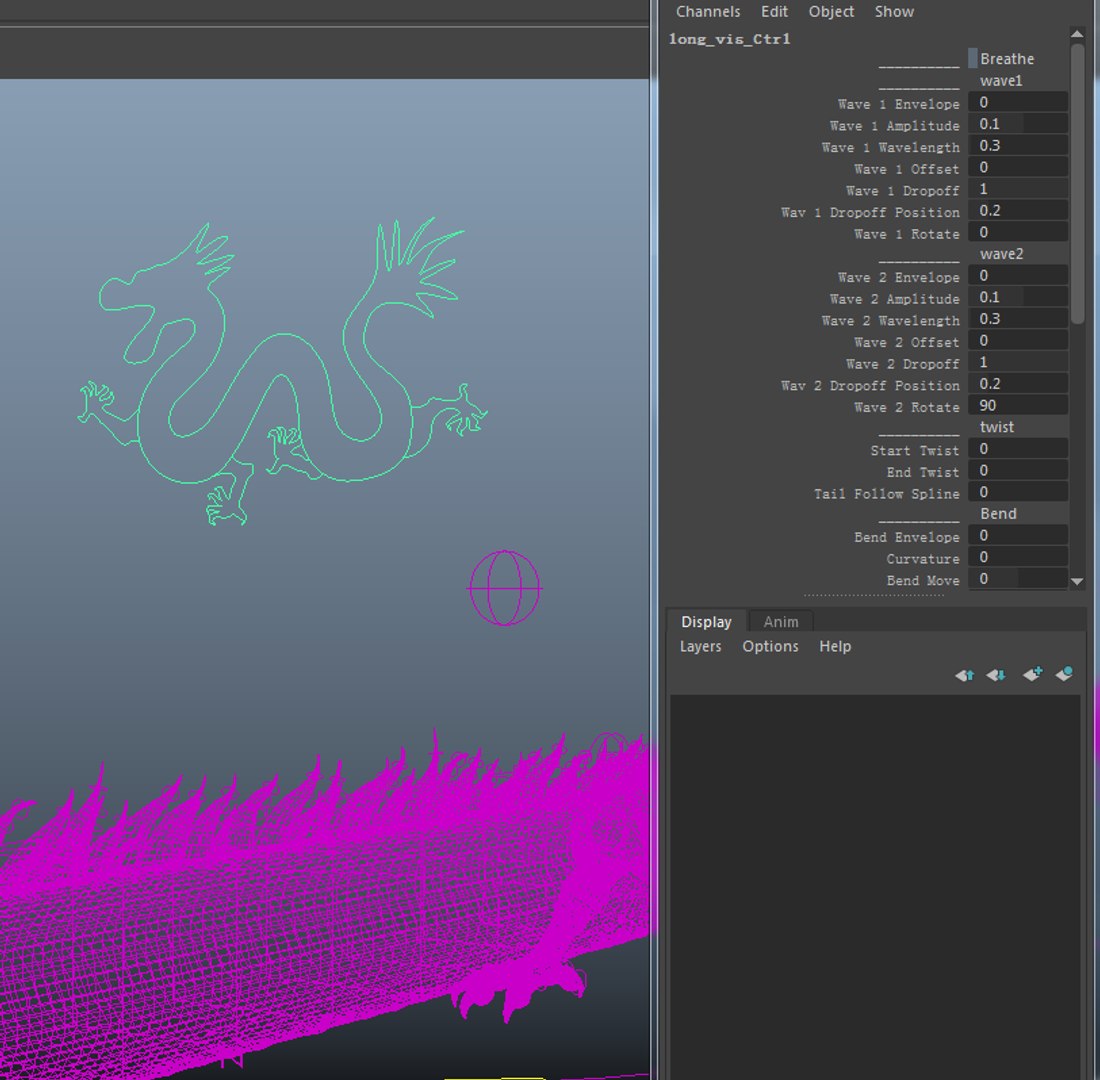Click the Wave 1 Dropoff value field

click(x=1018, y=189)
